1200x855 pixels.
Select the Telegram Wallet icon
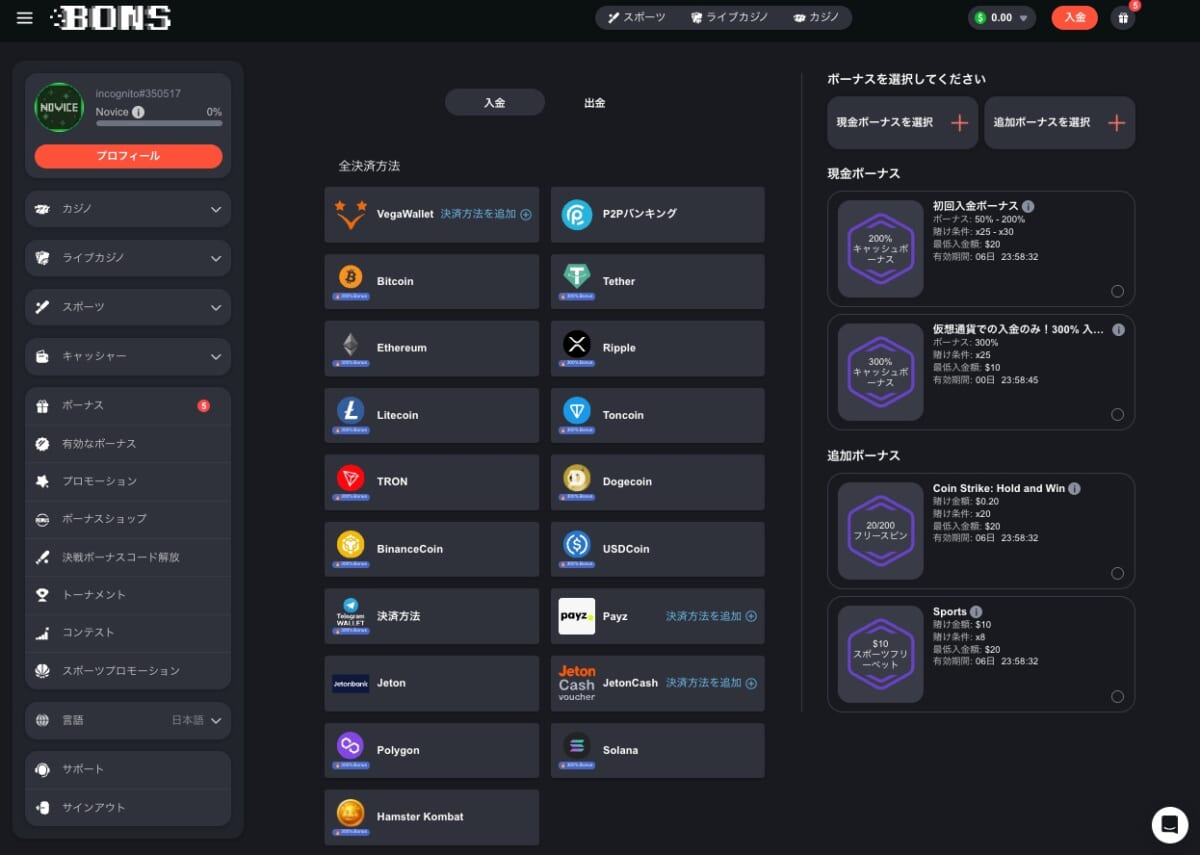[x=350, y=612]
